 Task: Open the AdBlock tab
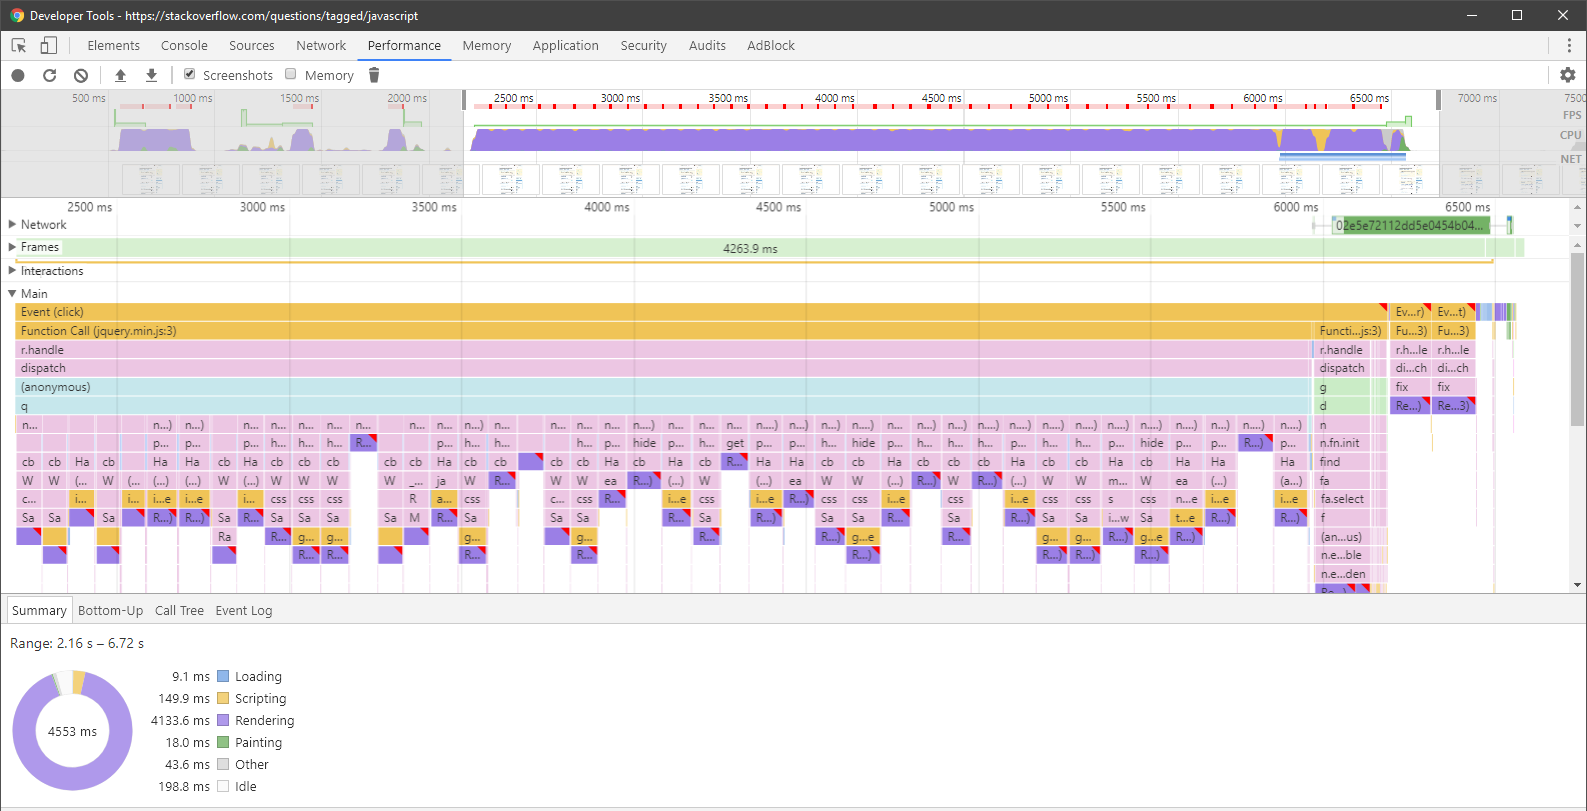(771, 45)
